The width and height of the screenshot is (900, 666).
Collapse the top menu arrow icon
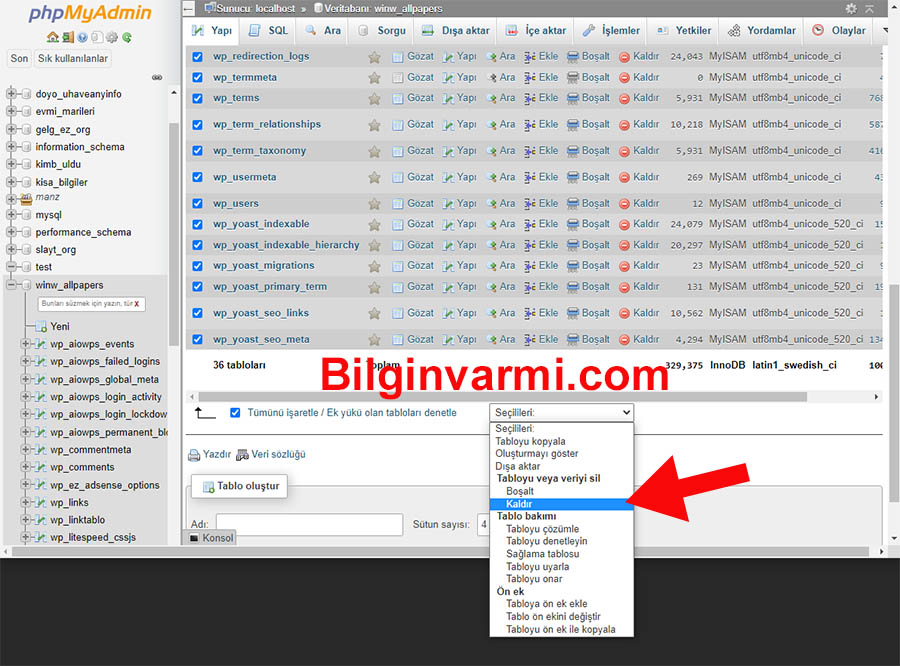click(x=870, y=9)
